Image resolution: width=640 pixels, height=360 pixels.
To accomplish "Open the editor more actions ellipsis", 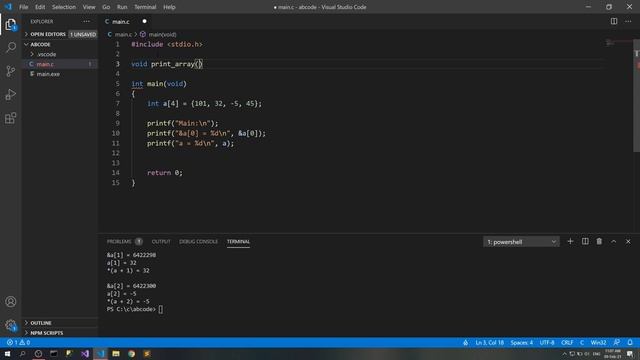I will point(628,21).
